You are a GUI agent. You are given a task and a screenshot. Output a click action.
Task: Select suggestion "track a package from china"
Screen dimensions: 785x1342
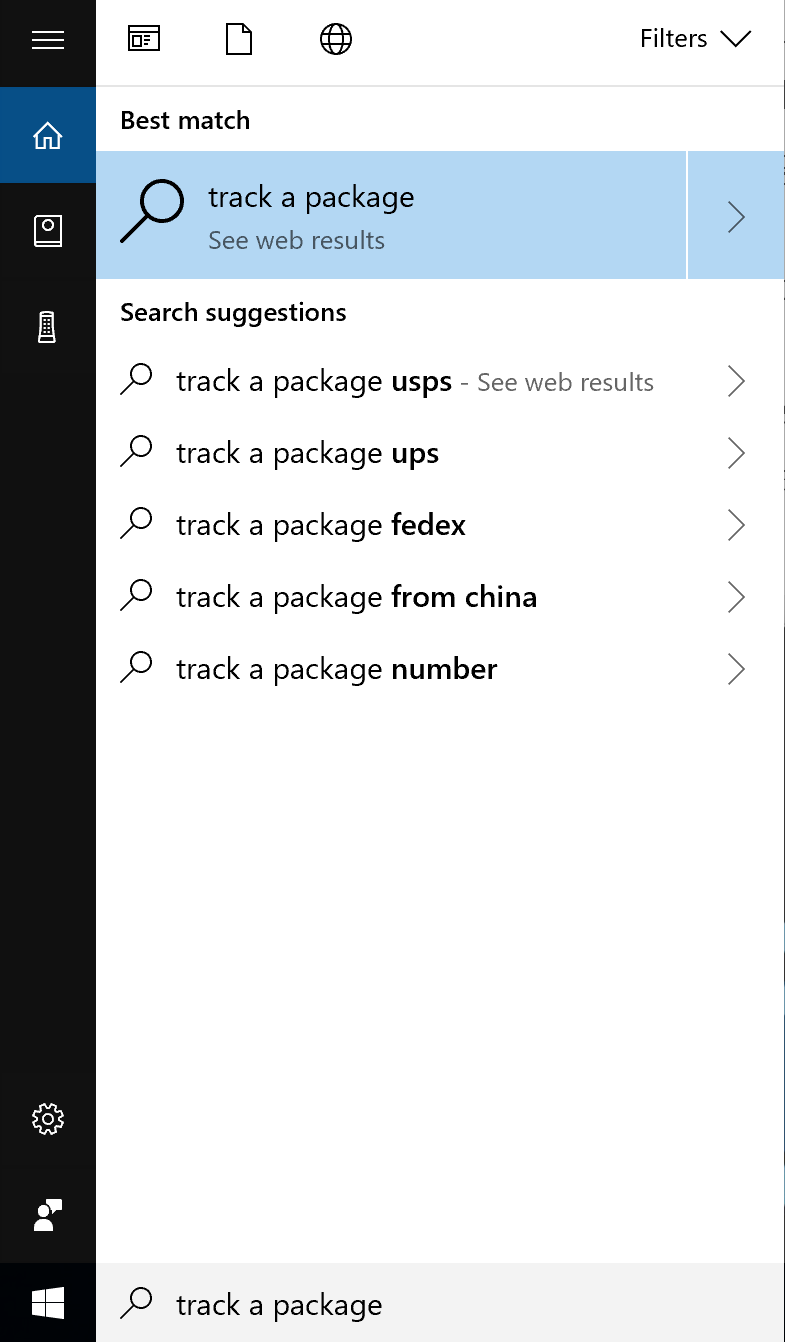[356, 598]
